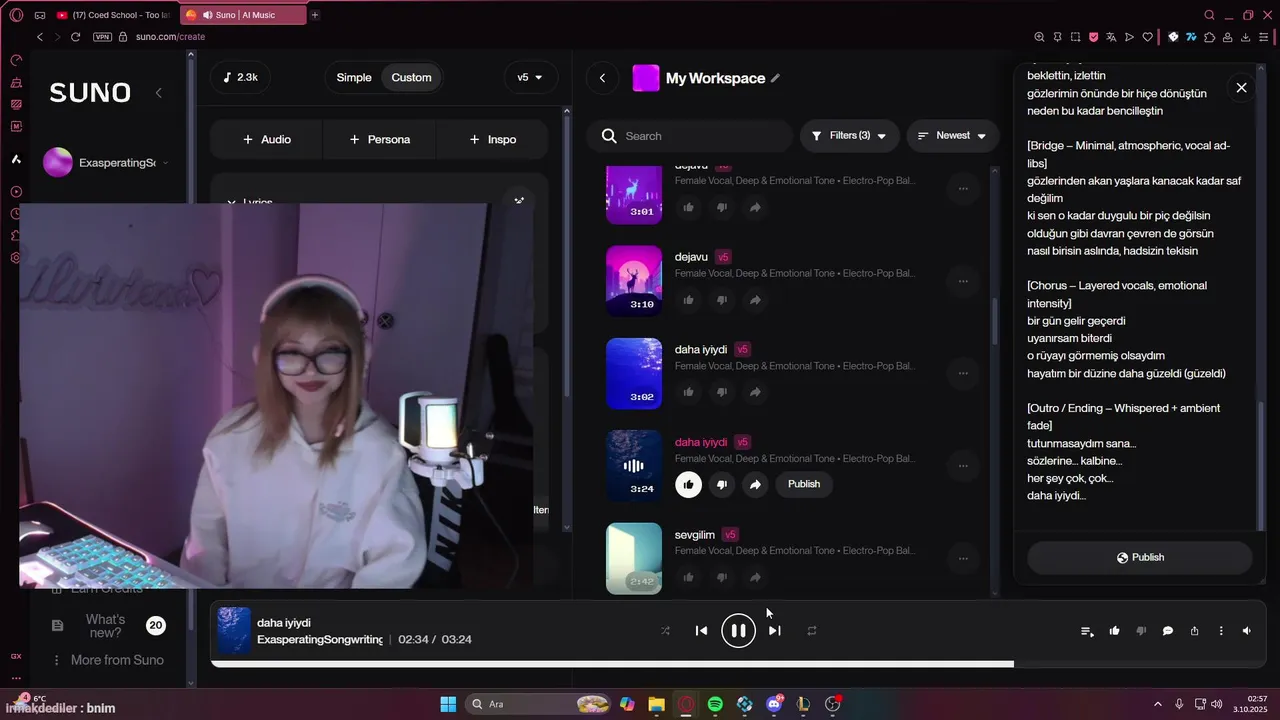This screenshot has width=1280, height=720.
Task: Toggle repeat in the player bar
Action: pyautogui.click(x=812, y=631)
